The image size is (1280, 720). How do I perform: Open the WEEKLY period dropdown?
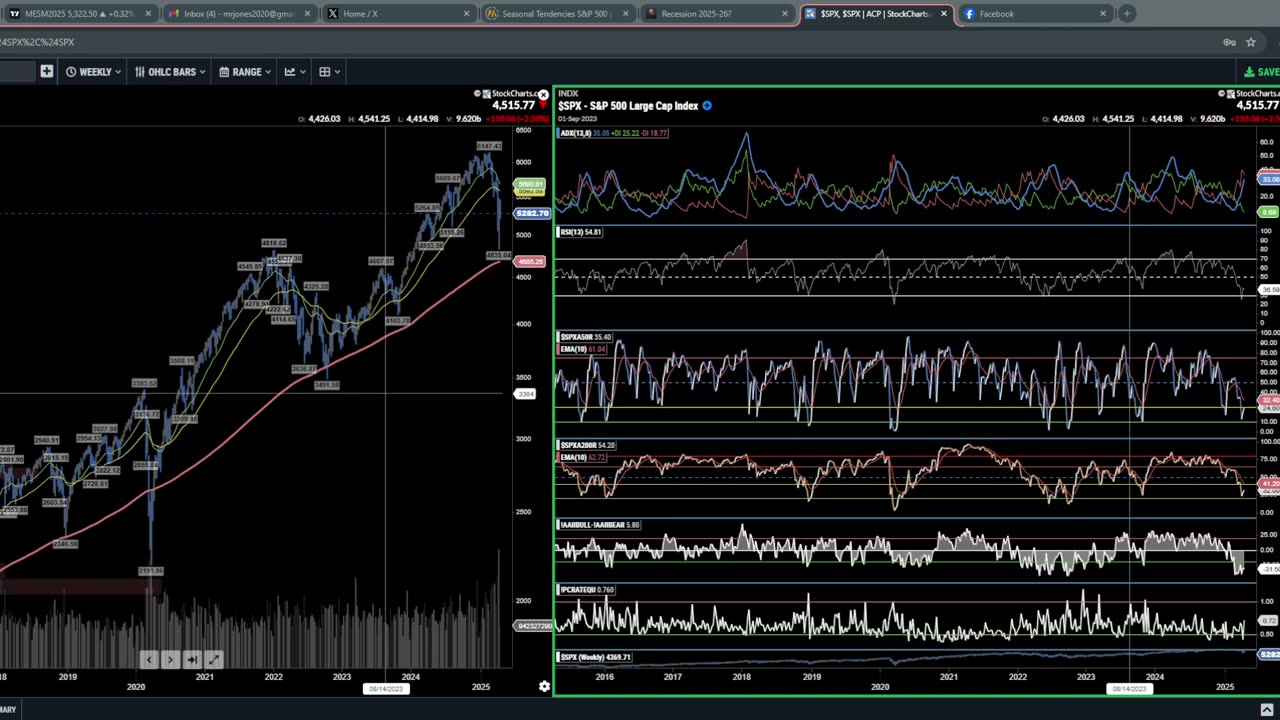point(93,72)
